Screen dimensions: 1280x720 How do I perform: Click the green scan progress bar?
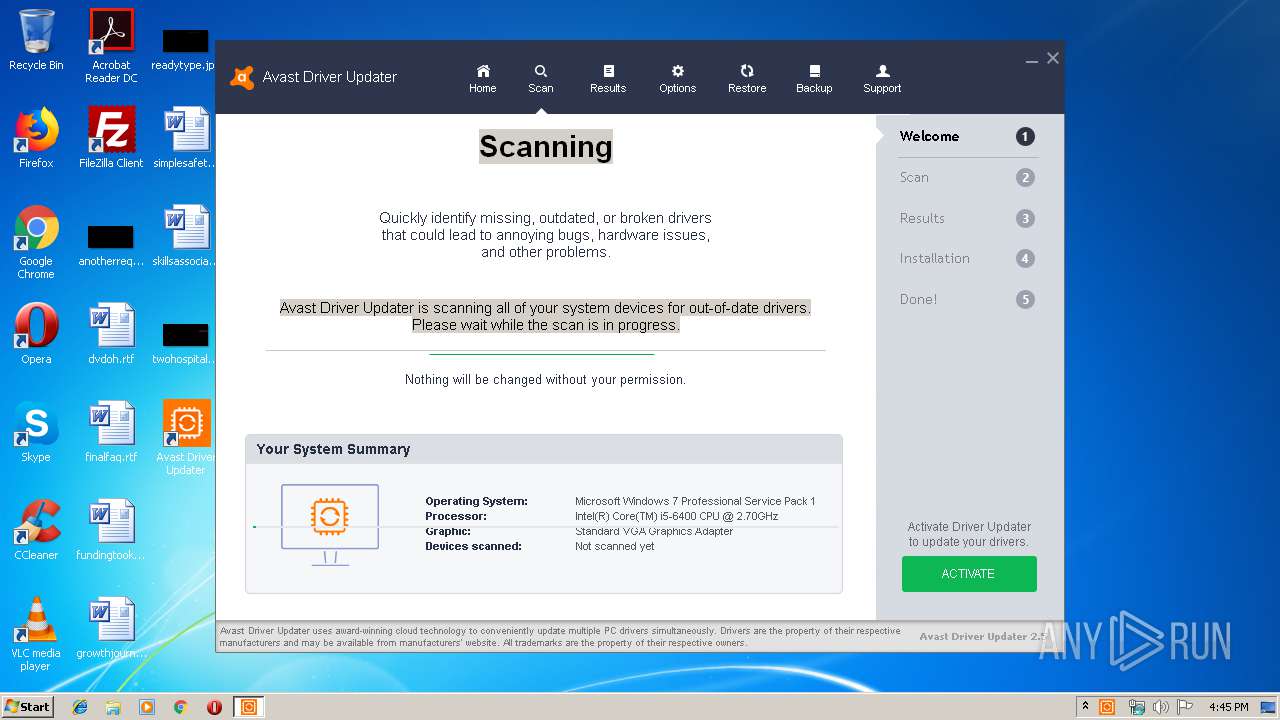(x=541, y=354)
